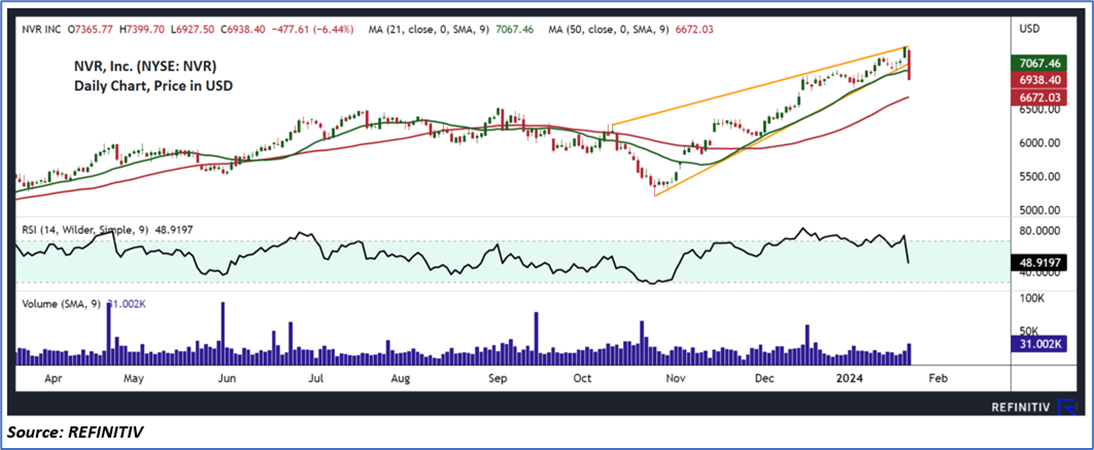Click the Source: REFINITIV caption
The width and height of the screenshot is (1094, 450).
(75, 433)
